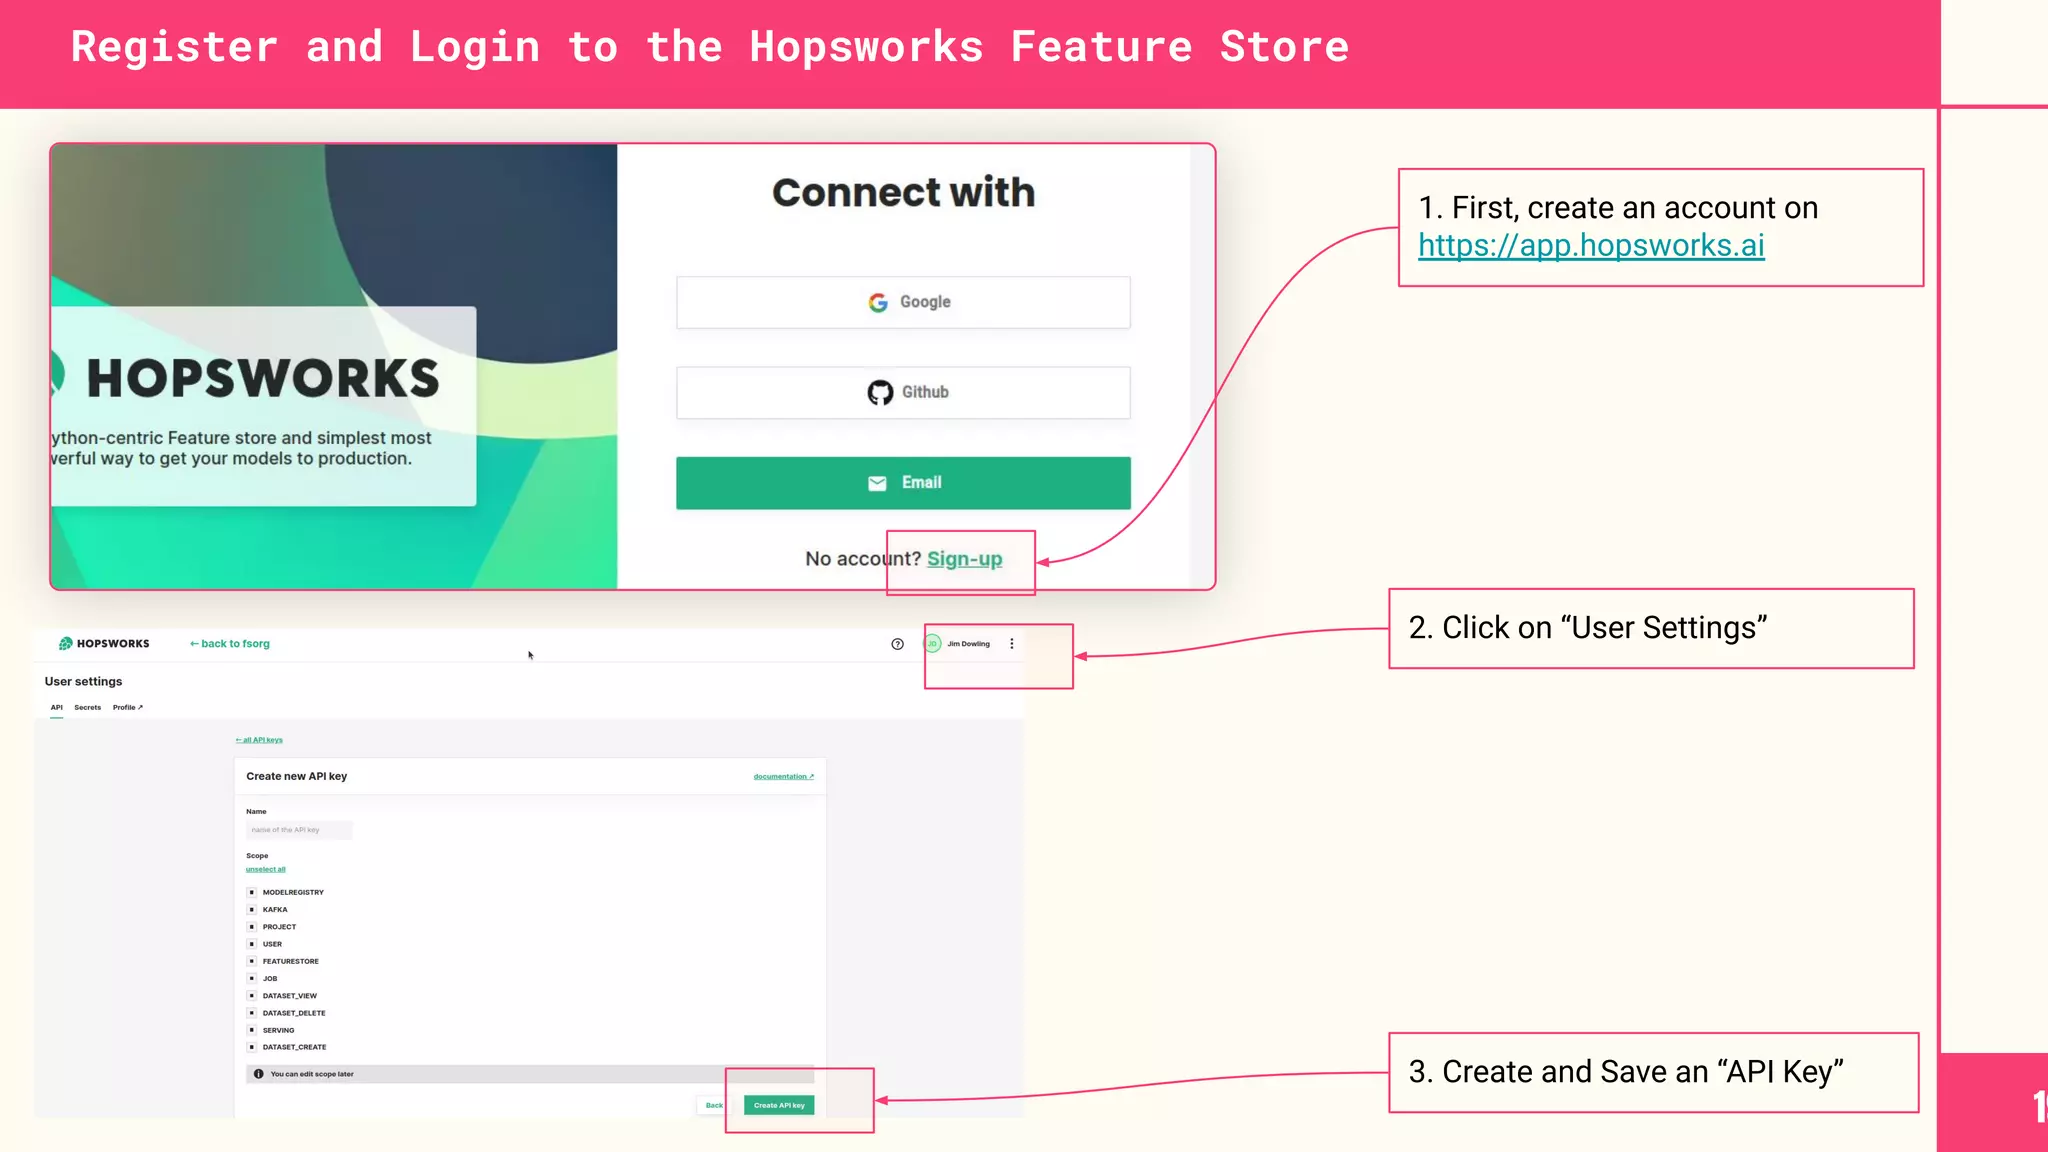The height and width of the screenshot is (1152, 2048).
Task: Click the Back button
Action: pyautogui.click(x=714, y=1105)
